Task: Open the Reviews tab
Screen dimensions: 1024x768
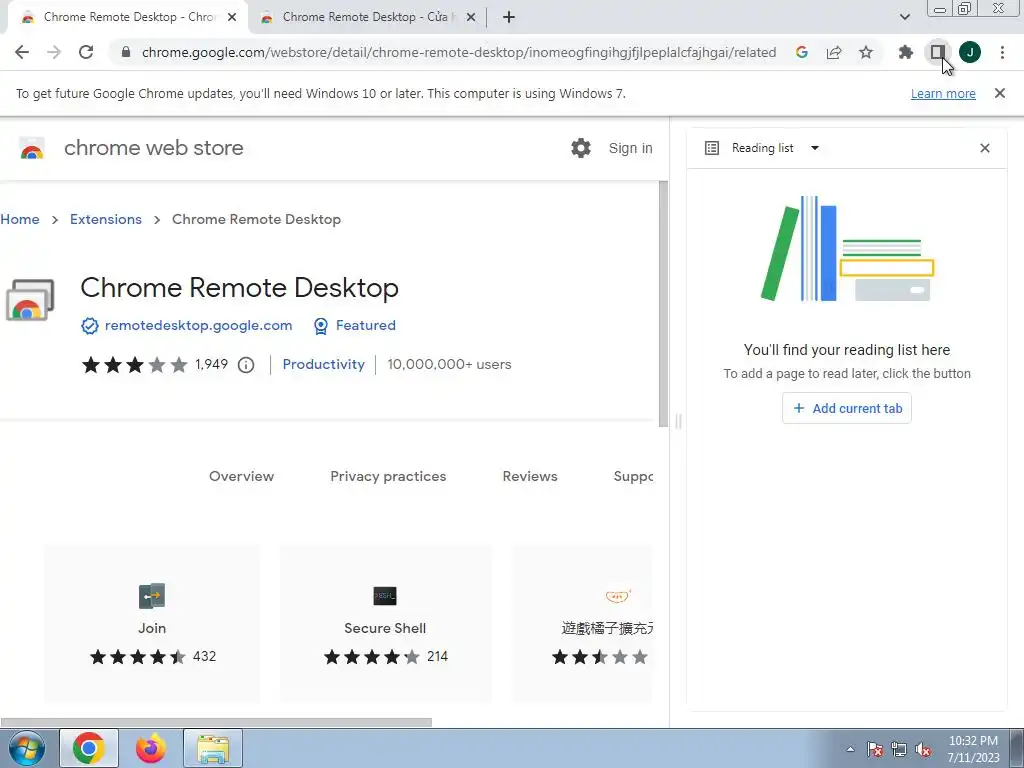Action: pyautogui.click(x=530, y=476)
